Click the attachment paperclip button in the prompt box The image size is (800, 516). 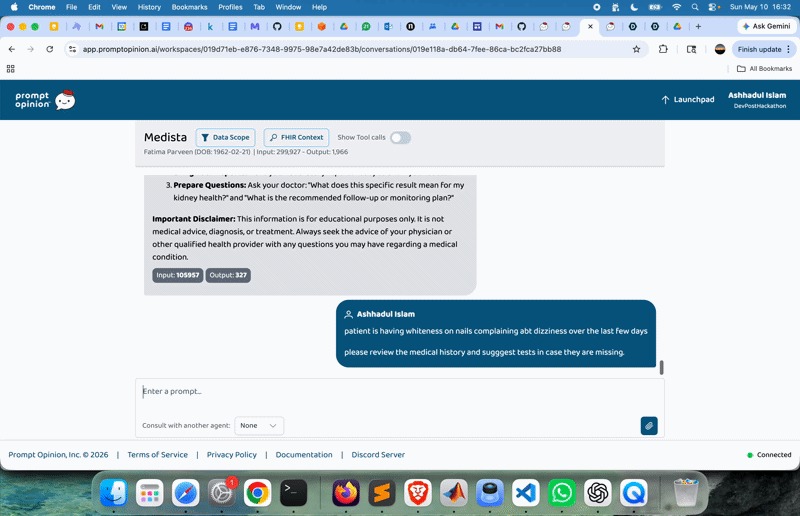[x=648, y=426]
